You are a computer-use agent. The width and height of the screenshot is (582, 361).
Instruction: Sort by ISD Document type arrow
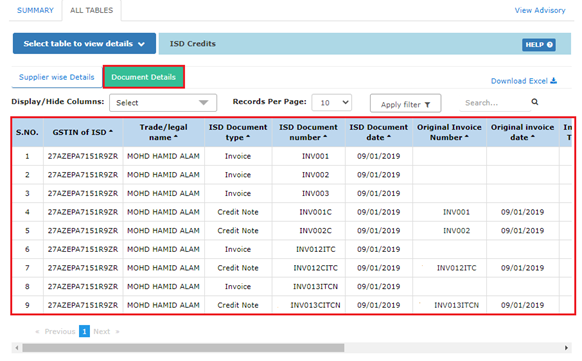point(248,137)
